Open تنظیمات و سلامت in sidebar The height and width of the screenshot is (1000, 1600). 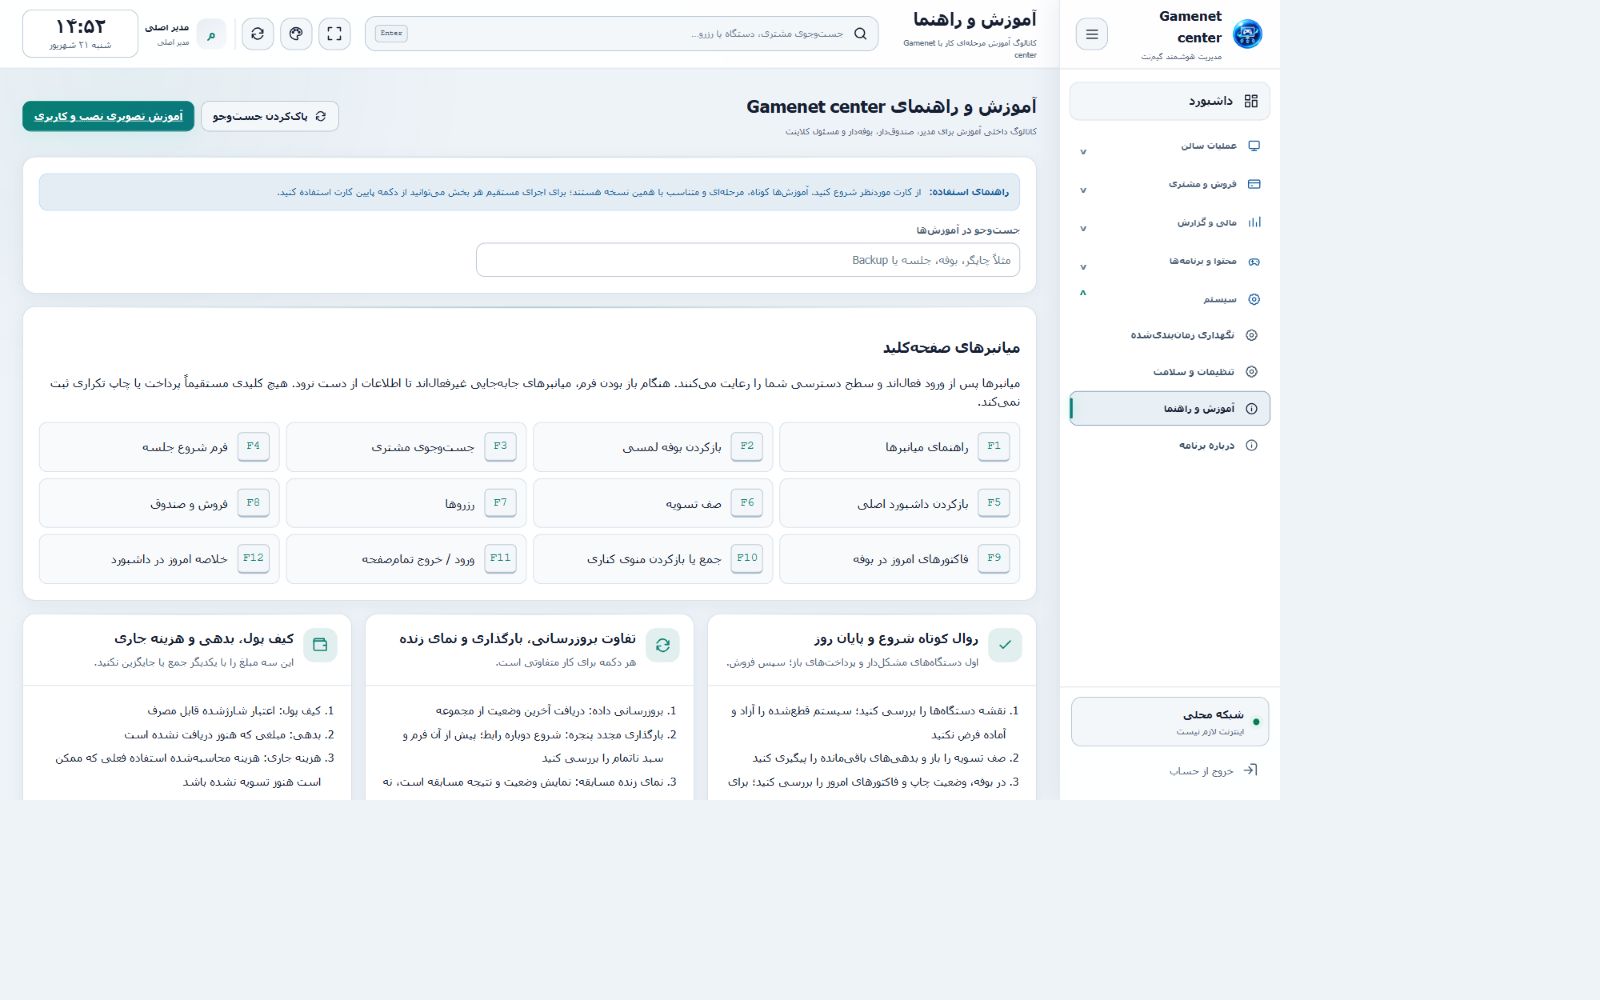coord(1170,372)
